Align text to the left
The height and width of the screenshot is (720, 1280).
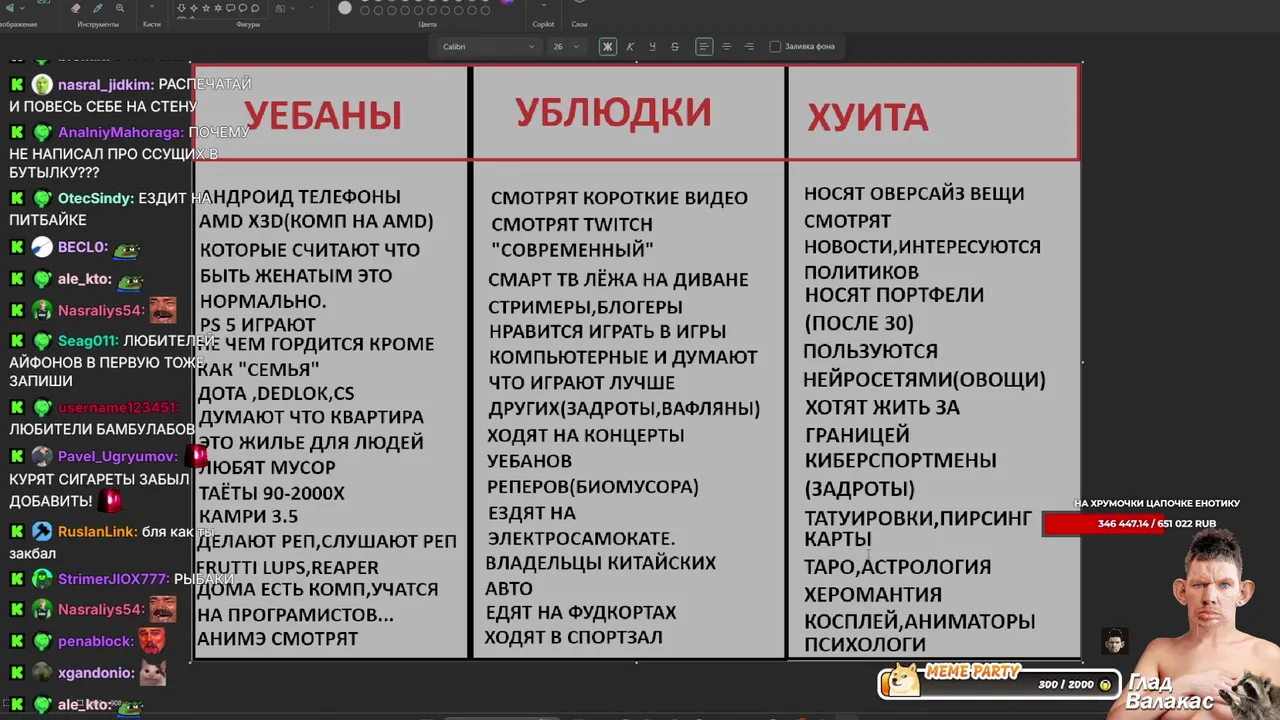pos(704,46)
